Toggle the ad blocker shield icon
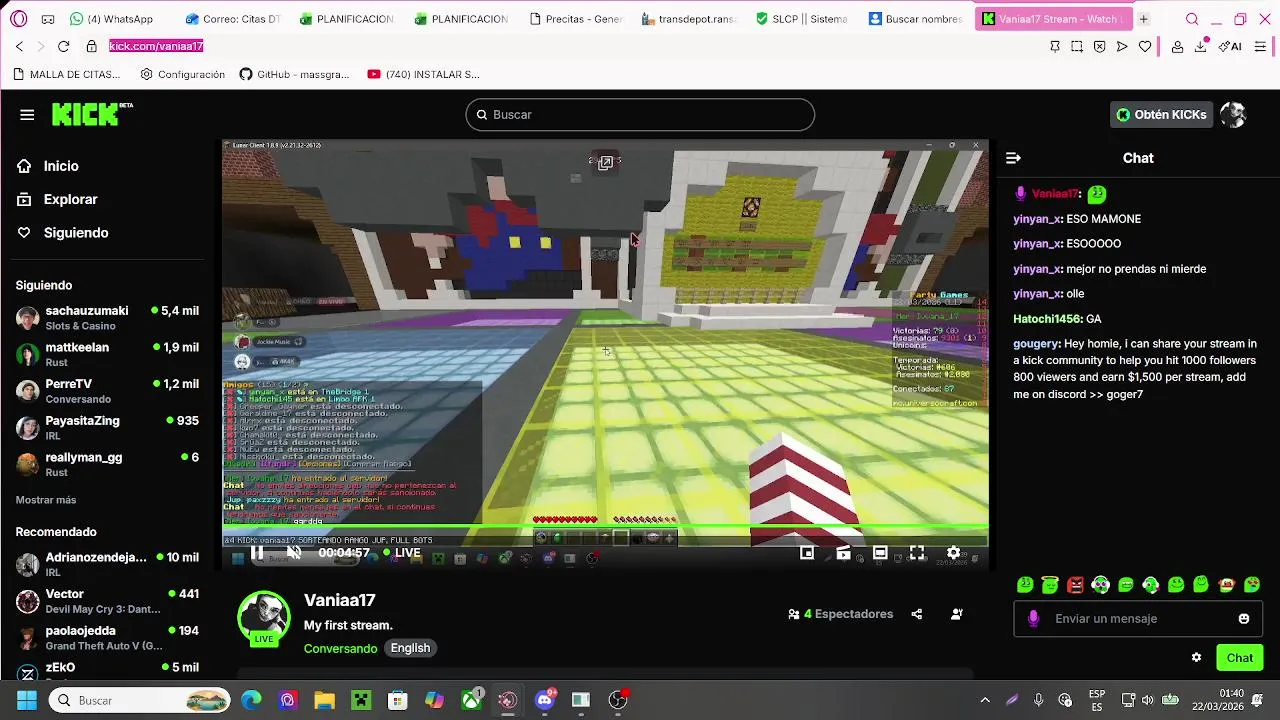The image size is (1280, 720). pyautogui.click(x=1099, y=46)
